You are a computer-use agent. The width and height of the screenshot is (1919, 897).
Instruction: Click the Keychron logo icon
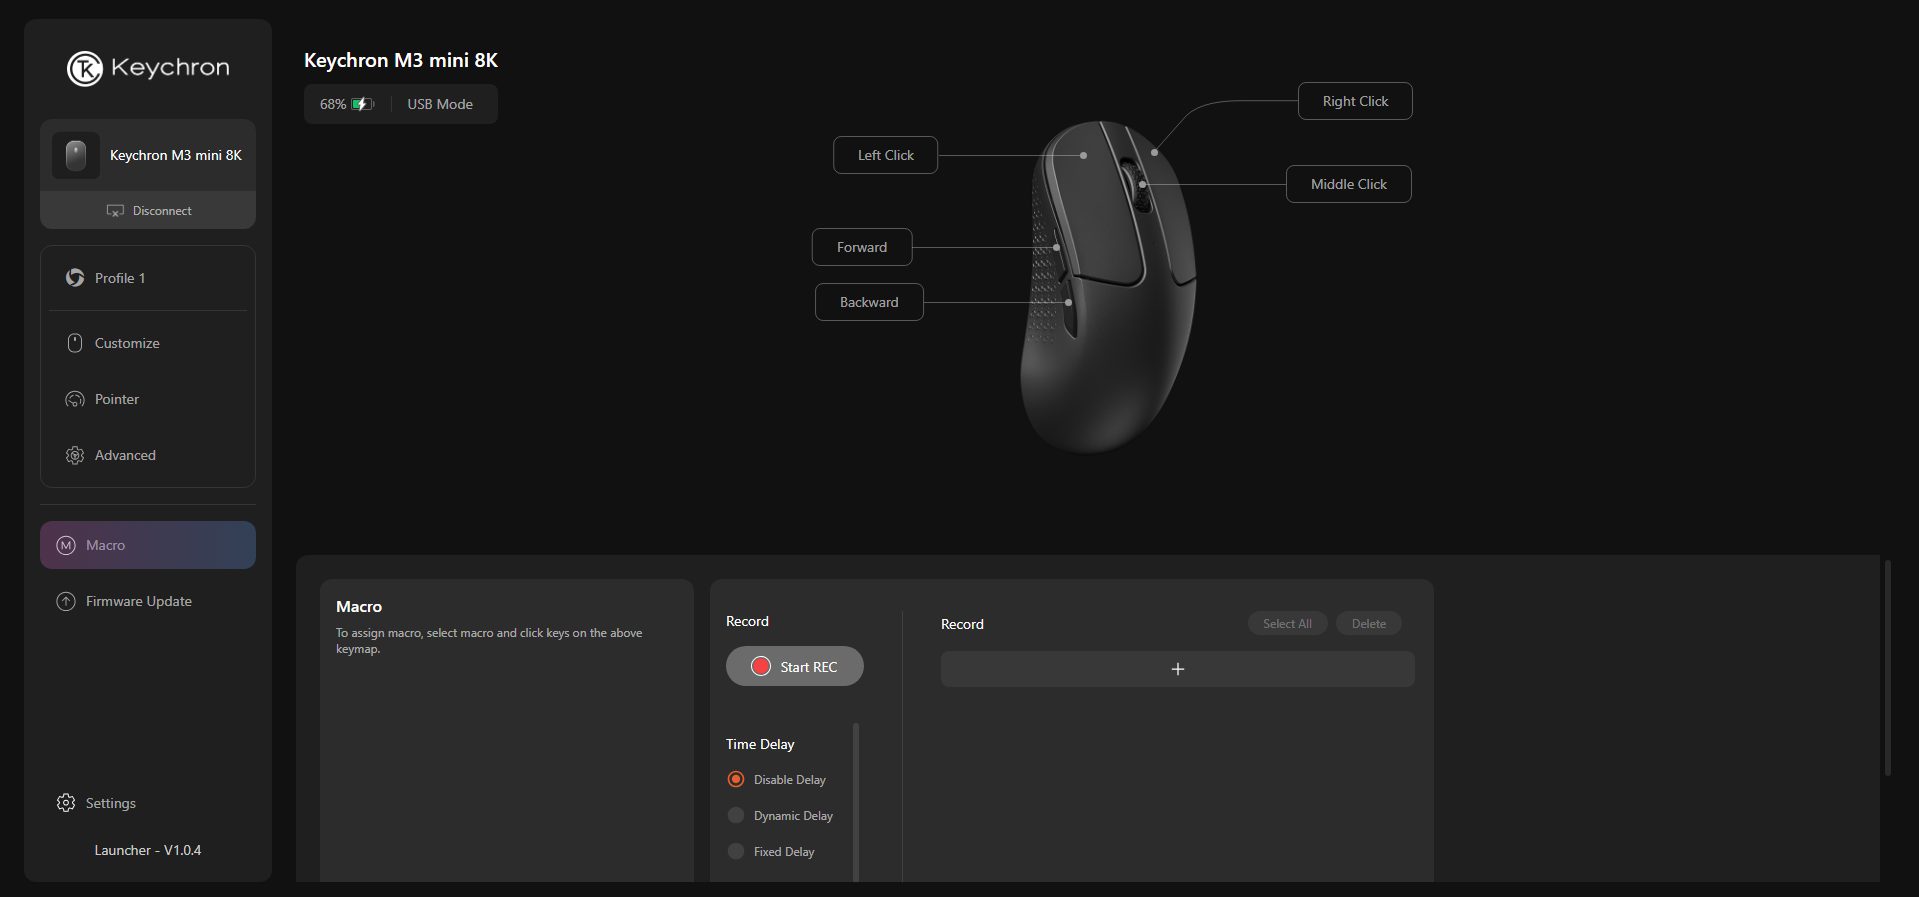coord(84,69)
